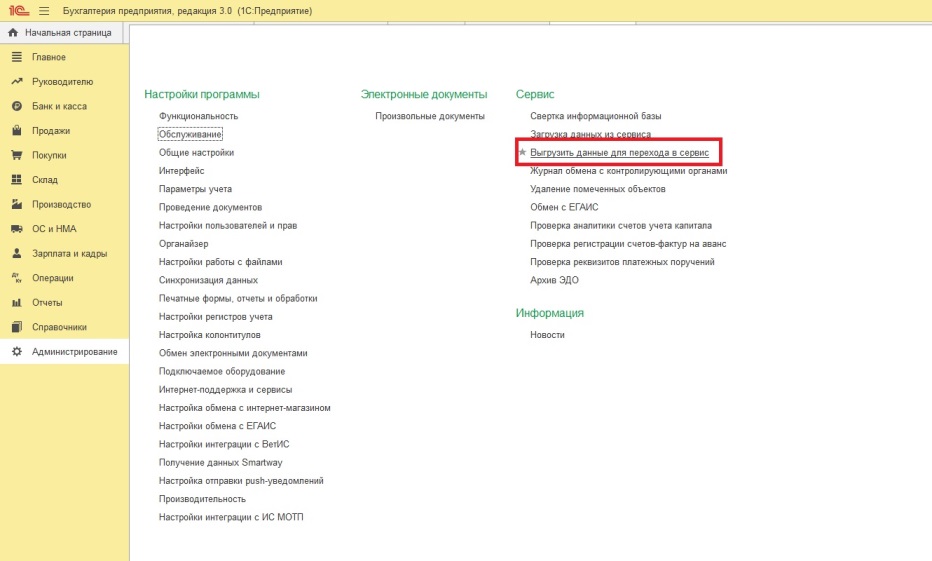Click the favorite star beside Выгрузить данные

point(522,152)
